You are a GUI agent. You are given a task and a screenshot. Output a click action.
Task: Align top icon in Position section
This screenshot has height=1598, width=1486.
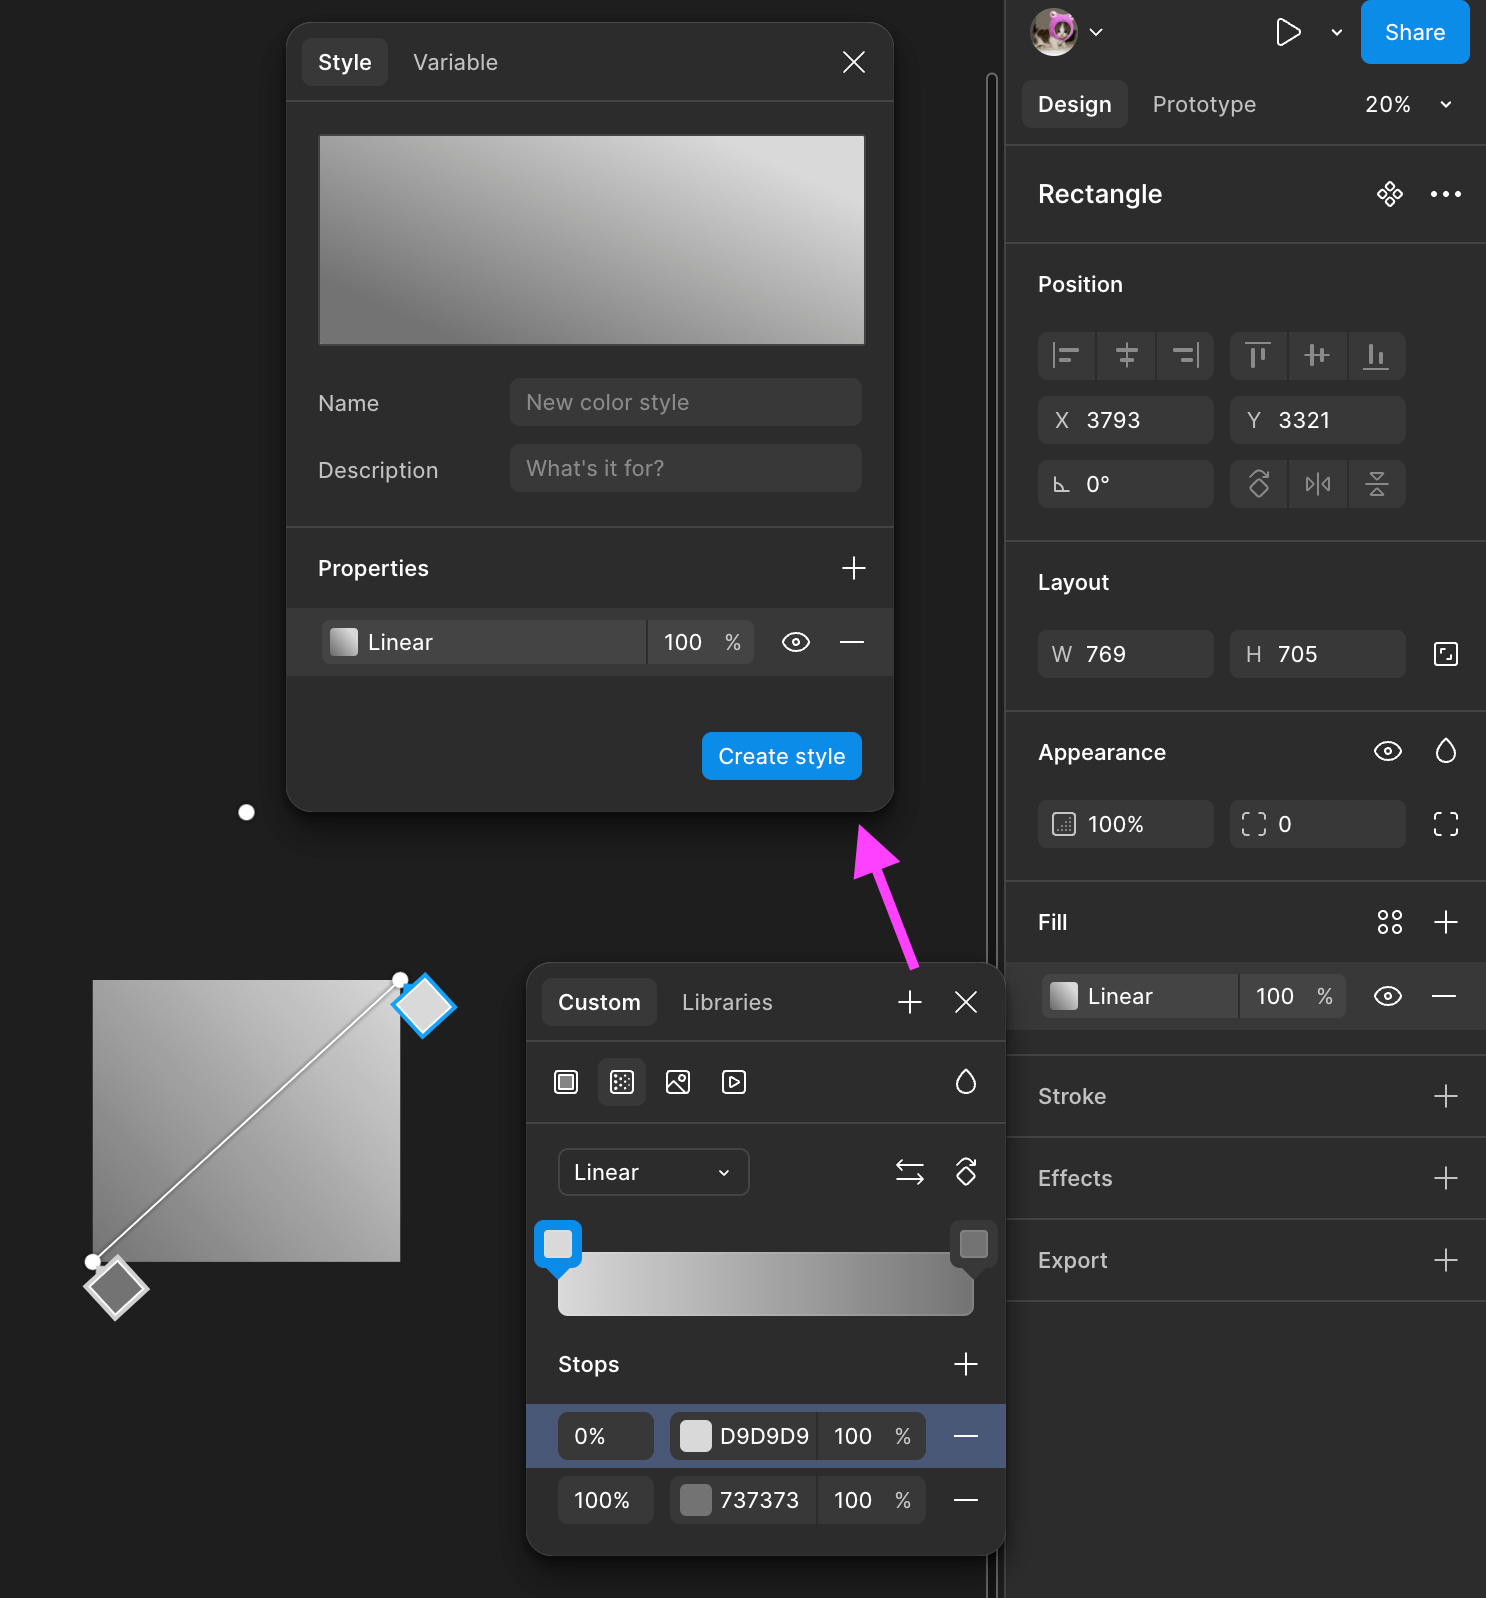click(x=1259, y=356)
